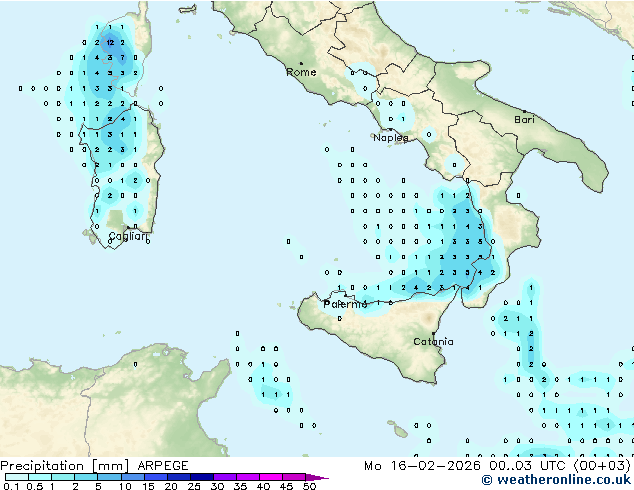This screenshot has height=490, width=634.
Task: Click legend swatch between 45 and 50
Action: point(294,477)
